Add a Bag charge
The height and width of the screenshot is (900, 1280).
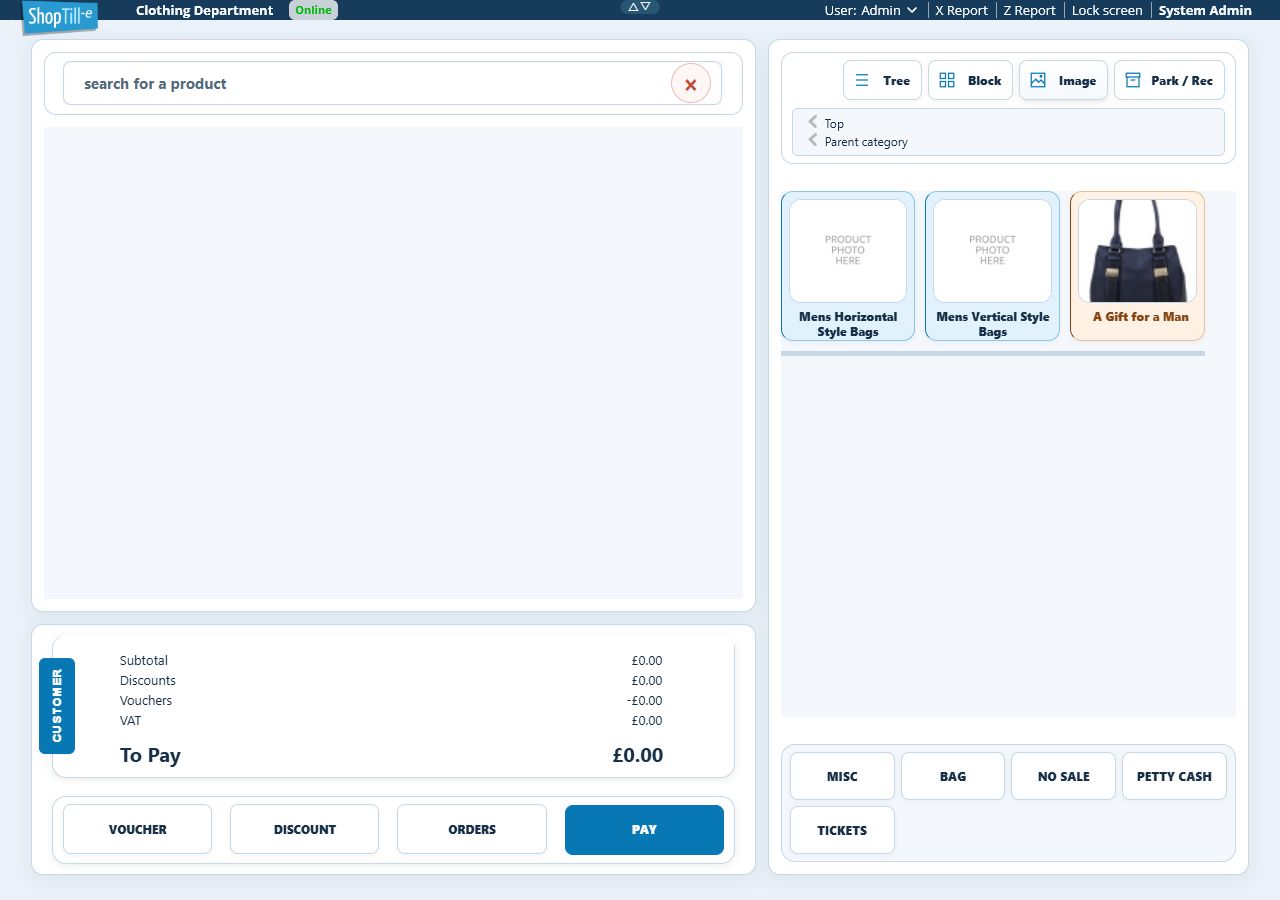pyautogui.click(x=953, y=776)
